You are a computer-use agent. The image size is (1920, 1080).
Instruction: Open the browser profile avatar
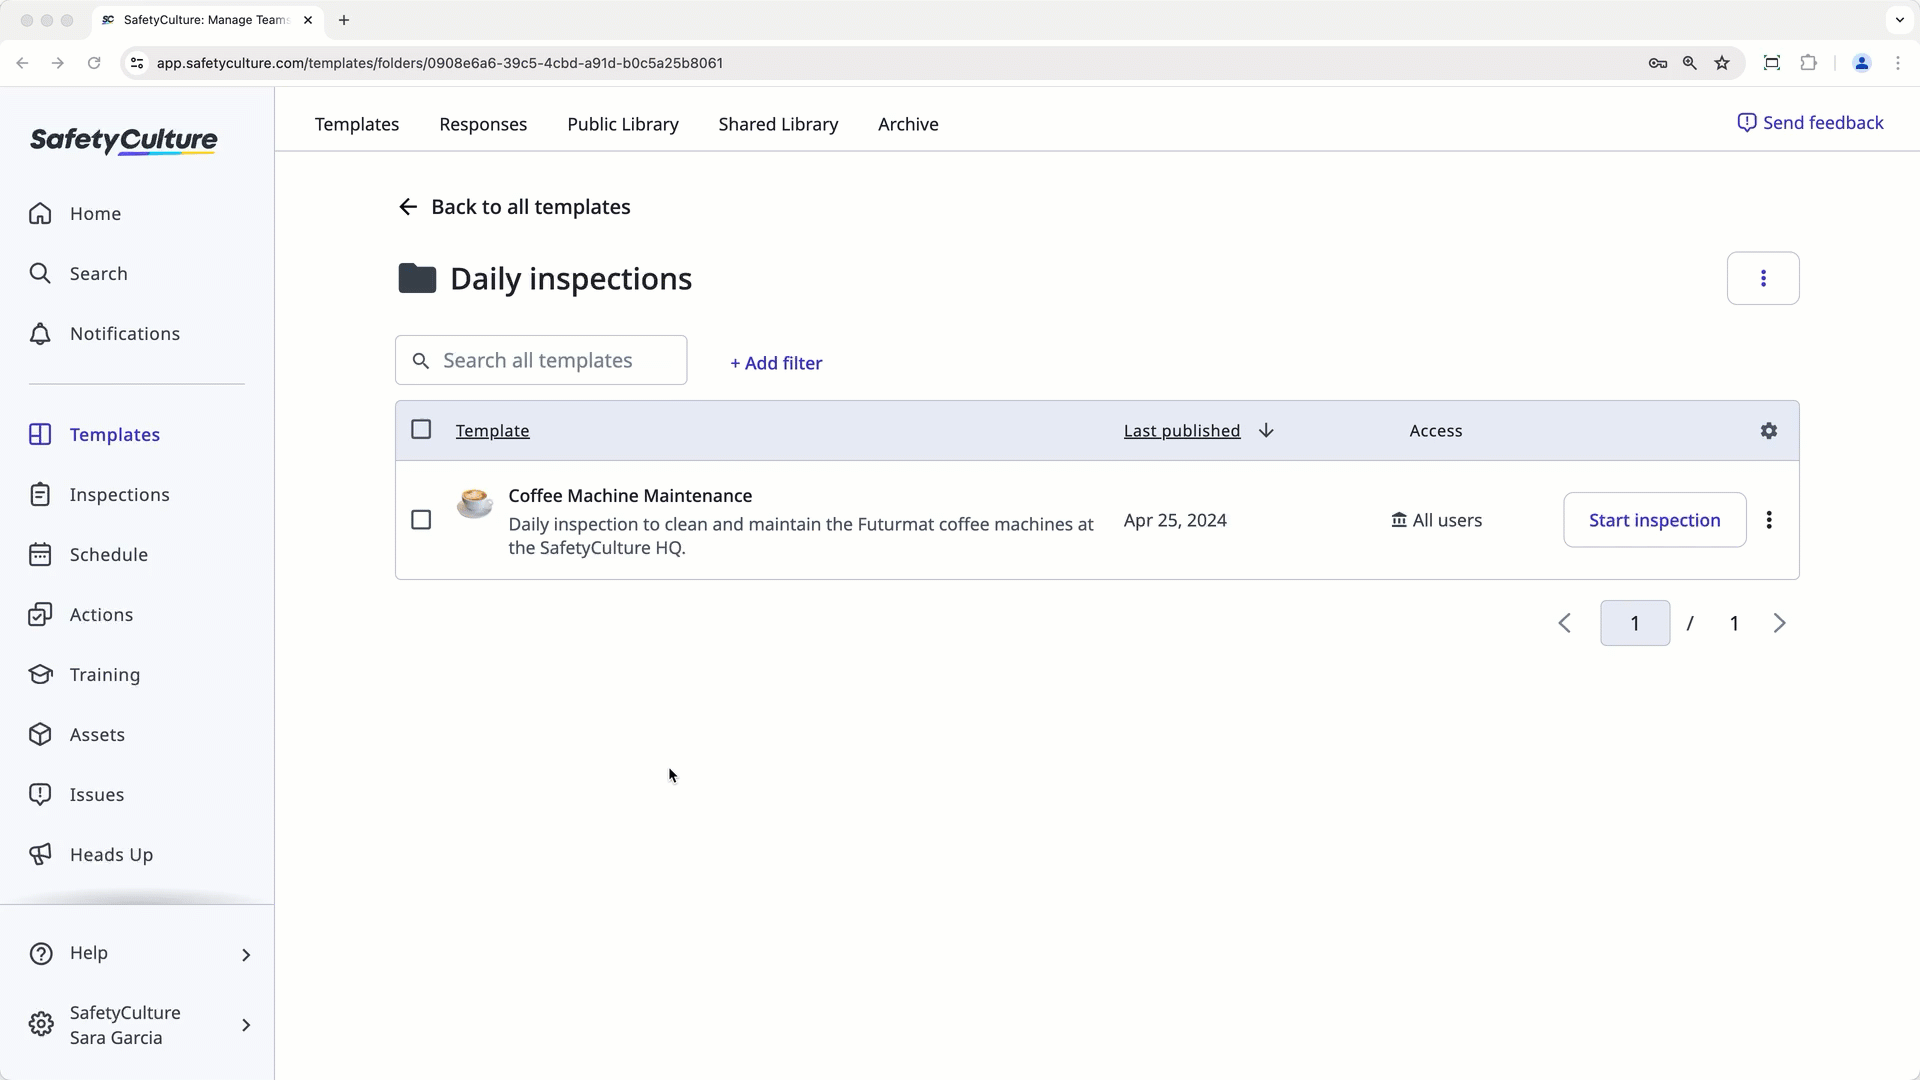(1862, 63)
